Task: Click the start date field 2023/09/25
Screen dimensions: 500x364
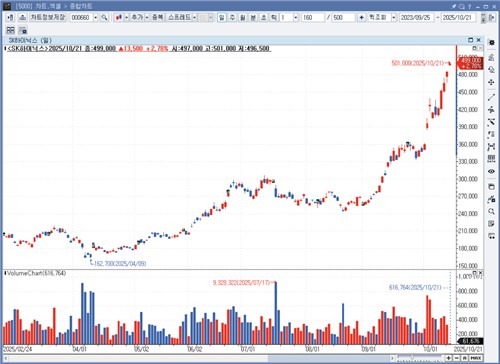Action: point(417,17)
